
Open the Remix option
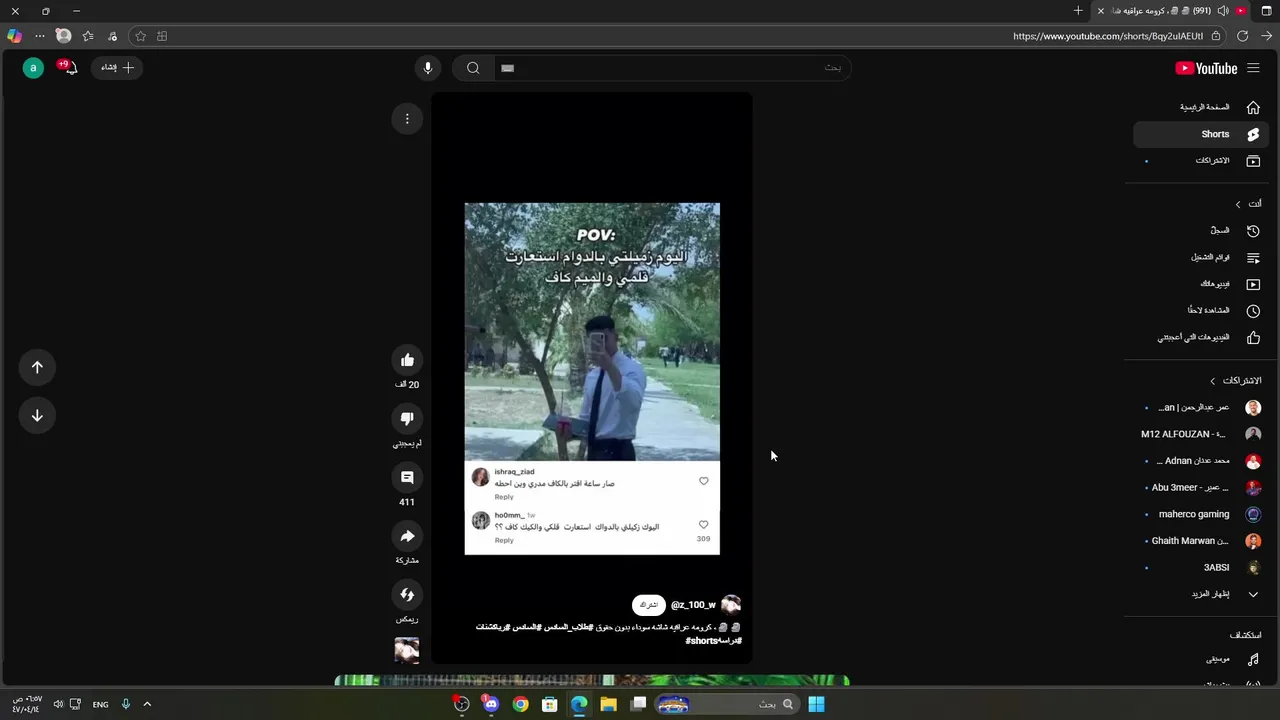(x=407, y=595)
